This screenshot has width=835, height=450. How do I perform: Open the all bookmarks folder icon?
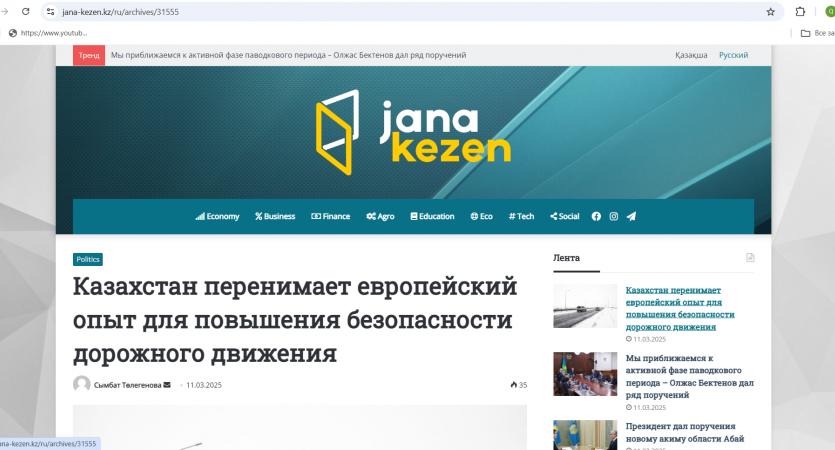[x=805, y=33]
